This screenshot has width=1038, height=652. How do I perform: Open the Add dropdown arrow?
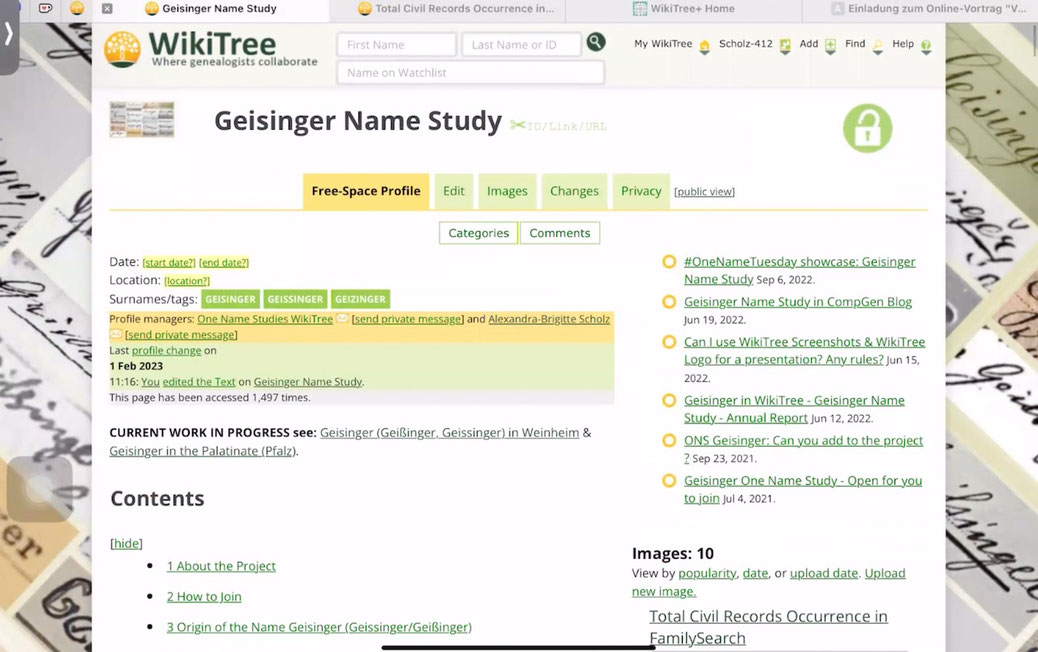(x=829, y=55)
